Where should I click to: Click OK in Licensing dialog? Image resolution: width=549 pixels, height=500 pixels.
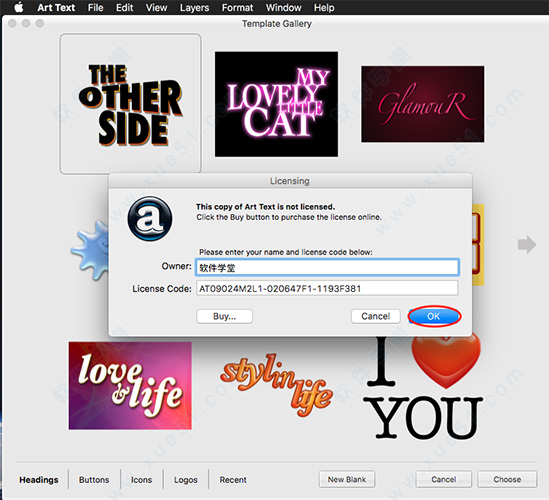[x=434, y=316]
